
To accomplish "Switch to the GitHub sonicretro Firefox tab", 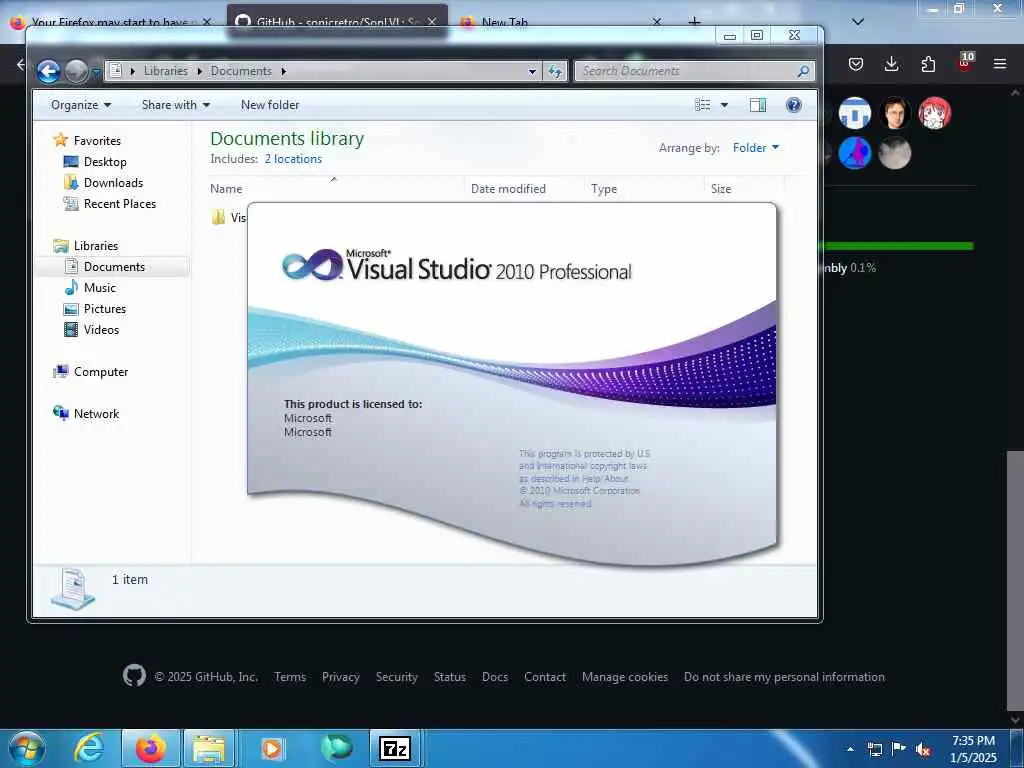I will point(337,22).
